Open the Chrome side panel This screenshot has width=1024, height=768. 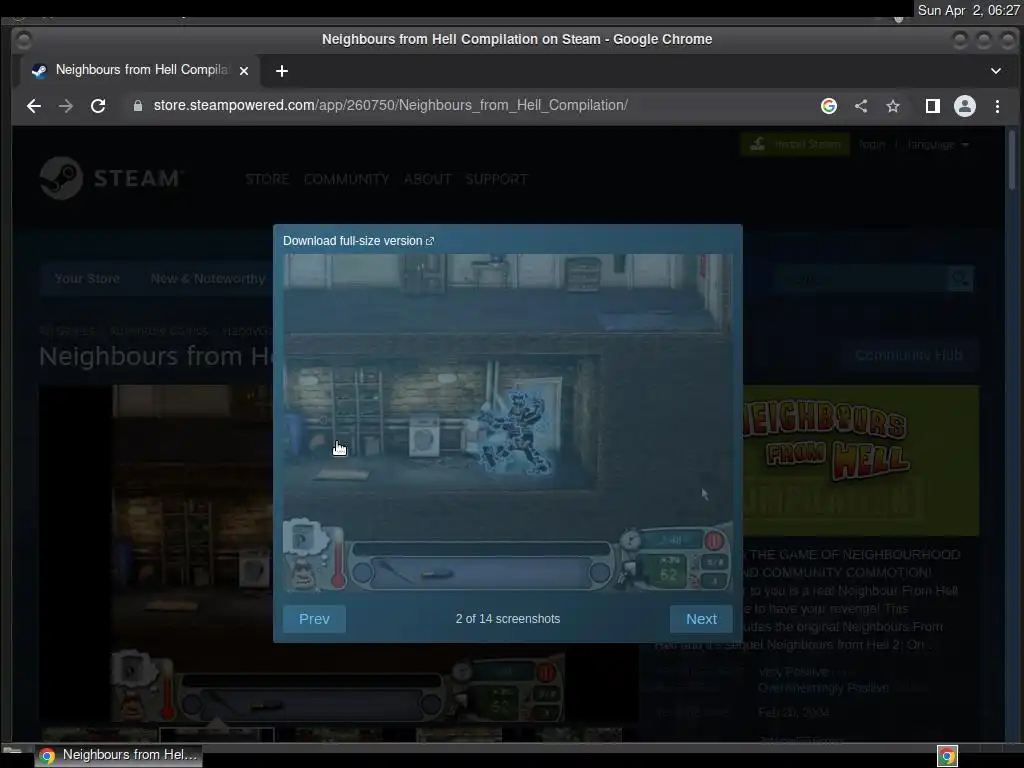(x=933, y=106)
